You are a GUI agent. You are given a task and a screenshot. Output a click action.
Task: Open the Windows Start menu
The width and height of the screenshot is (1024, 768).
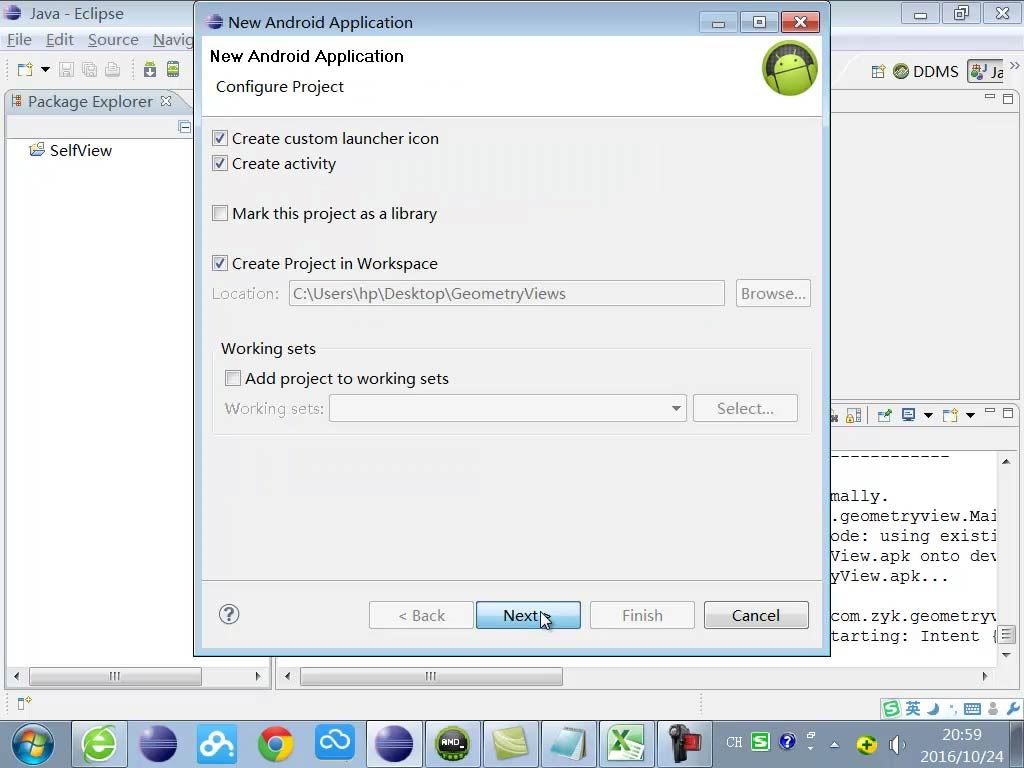point(32,744)
